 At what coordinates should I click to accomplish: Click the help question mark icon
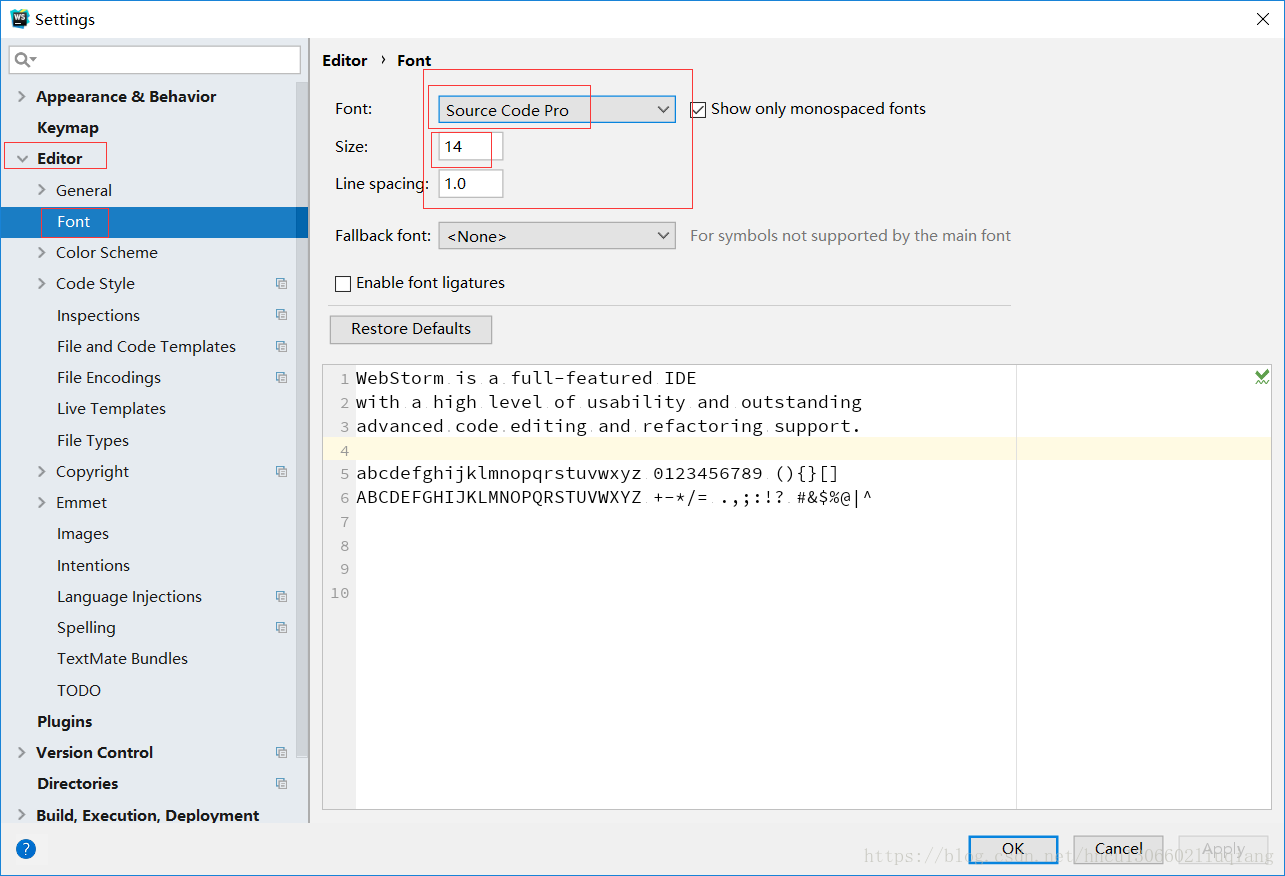point(27,849)
